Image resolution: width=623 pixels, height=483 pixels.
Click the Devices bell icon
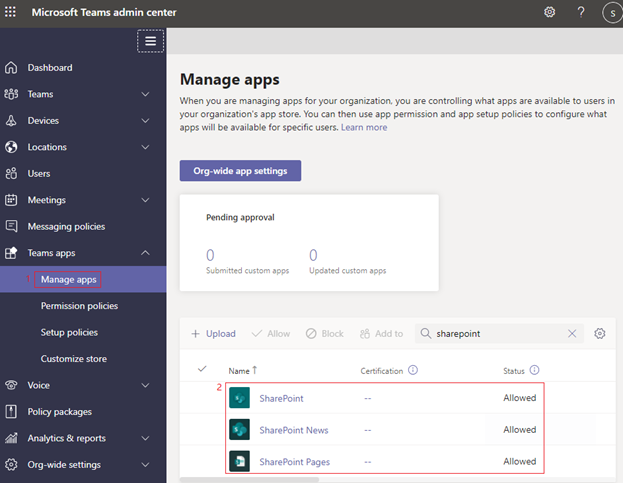point(11,121)
